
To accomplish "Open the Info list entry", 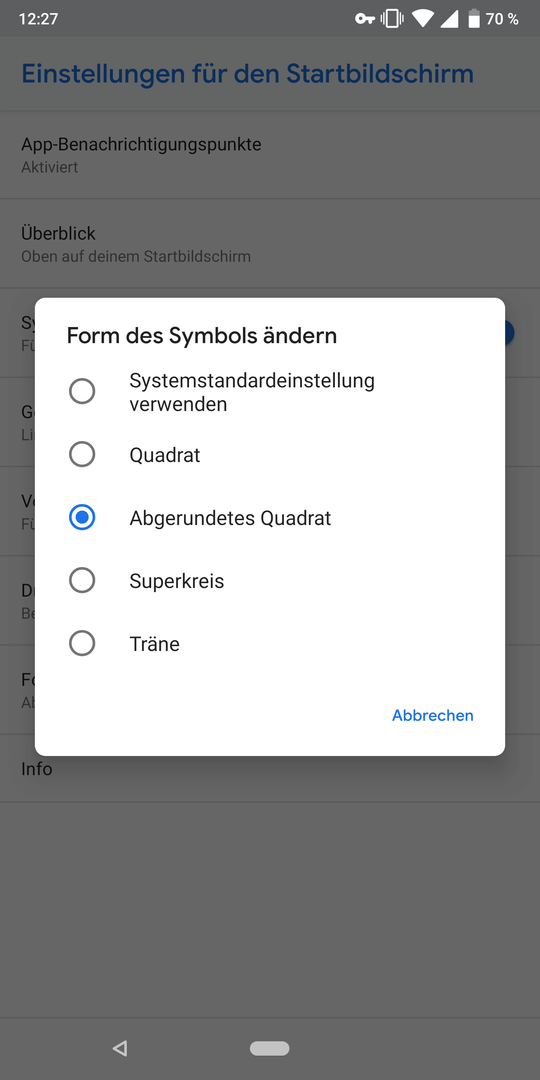I will (x=270, y=769).
